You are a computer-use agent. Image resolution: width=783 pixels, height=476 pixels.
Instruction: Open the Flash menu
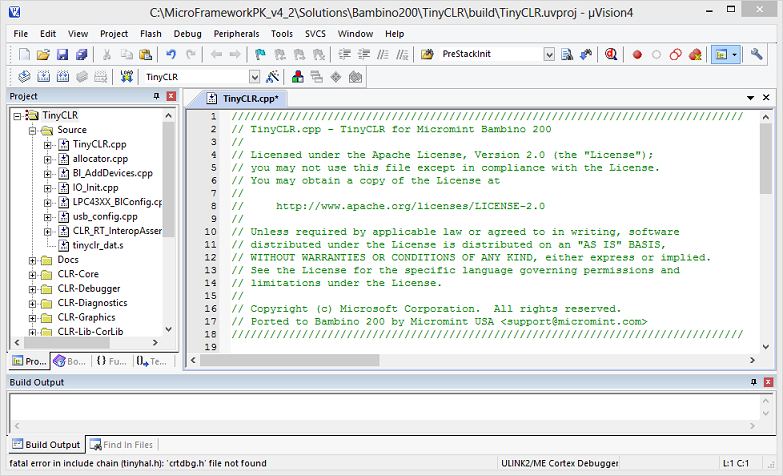click(x=151, y=34)
